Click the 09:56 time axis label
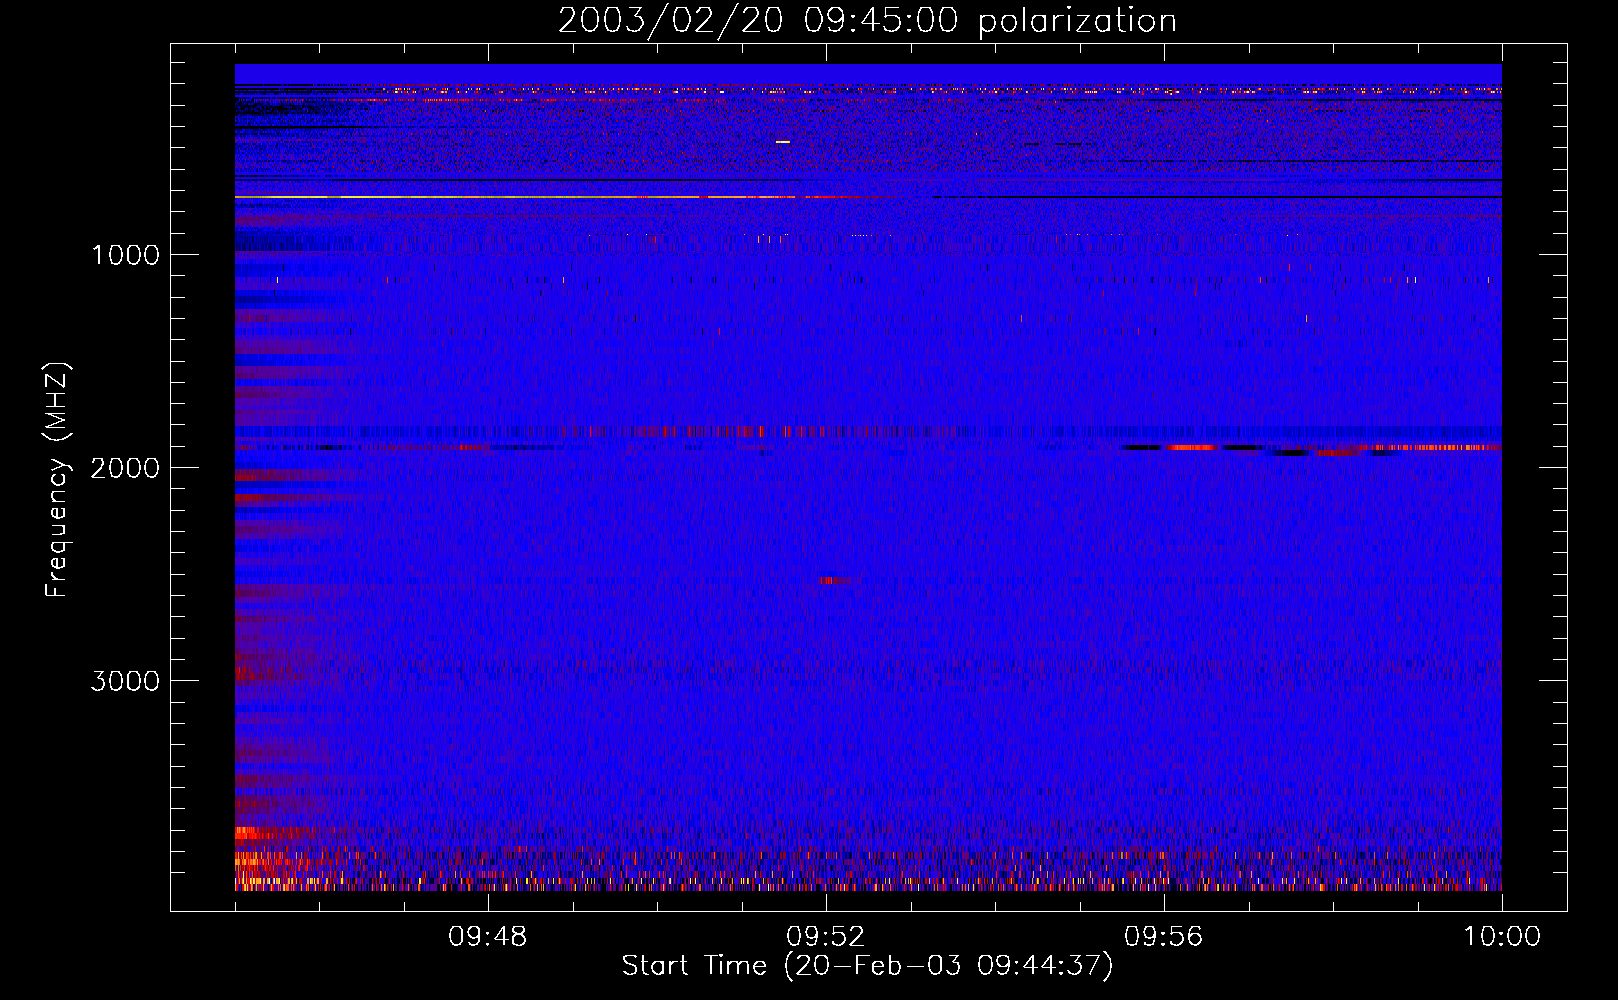This screenshot has width=1618, height=1000. (x=1164, y=937)
